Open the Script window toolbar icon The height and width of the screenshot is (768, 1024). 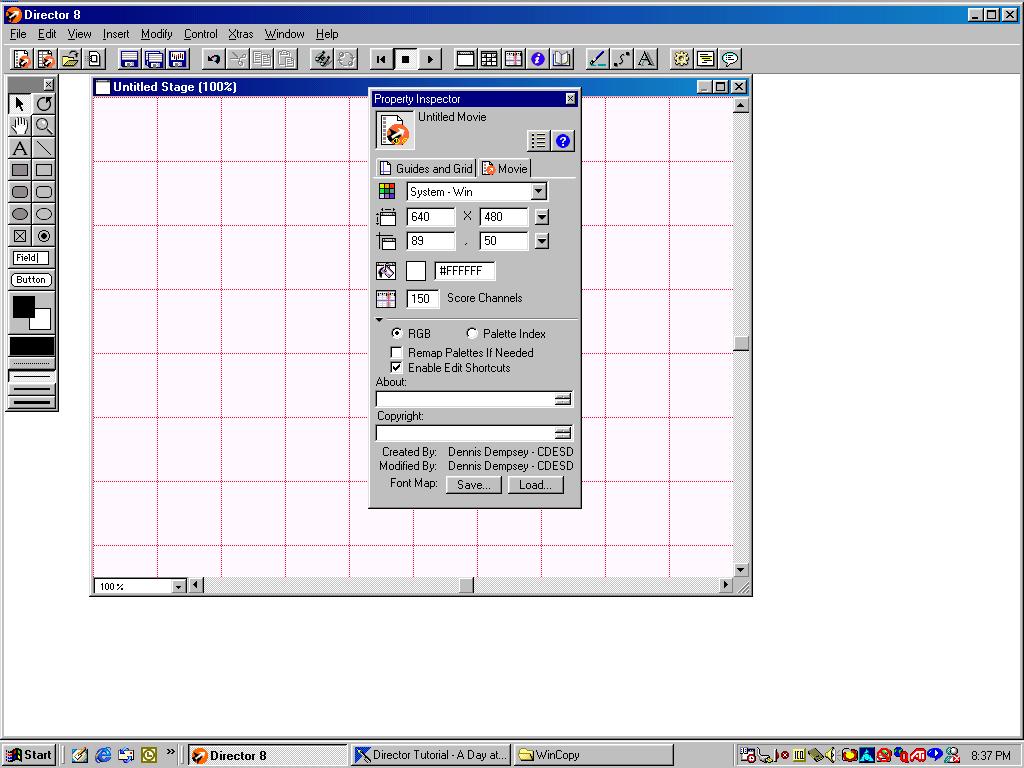click(x=705, y=59)
